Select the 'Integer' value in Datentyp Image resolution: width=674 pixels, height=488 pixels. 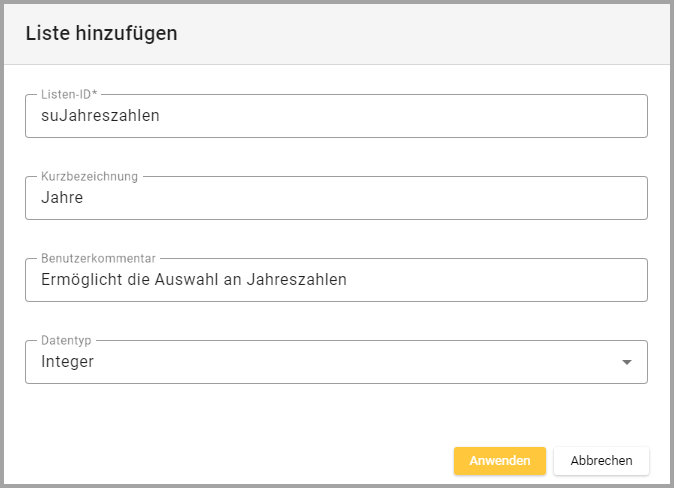tap(67, 362)
